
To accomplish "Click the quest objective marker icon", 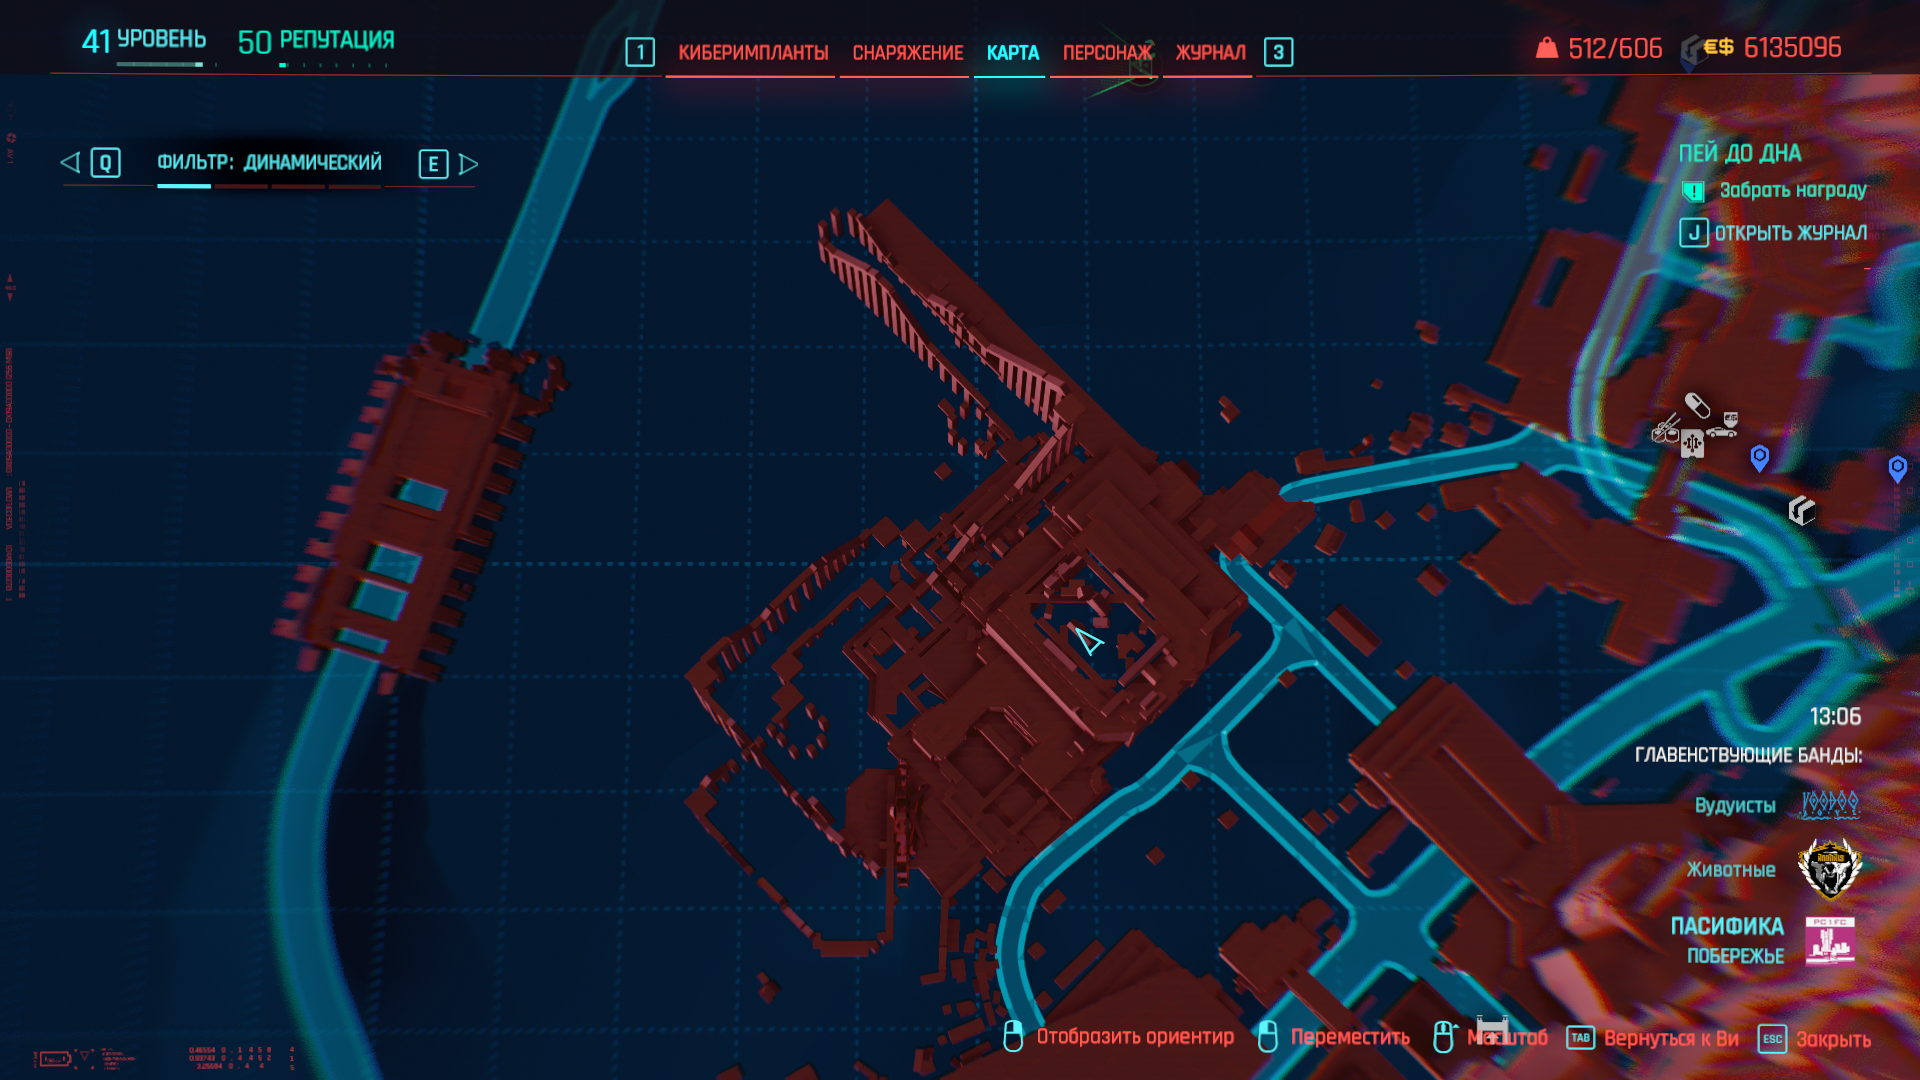I will coord(1693,191).
